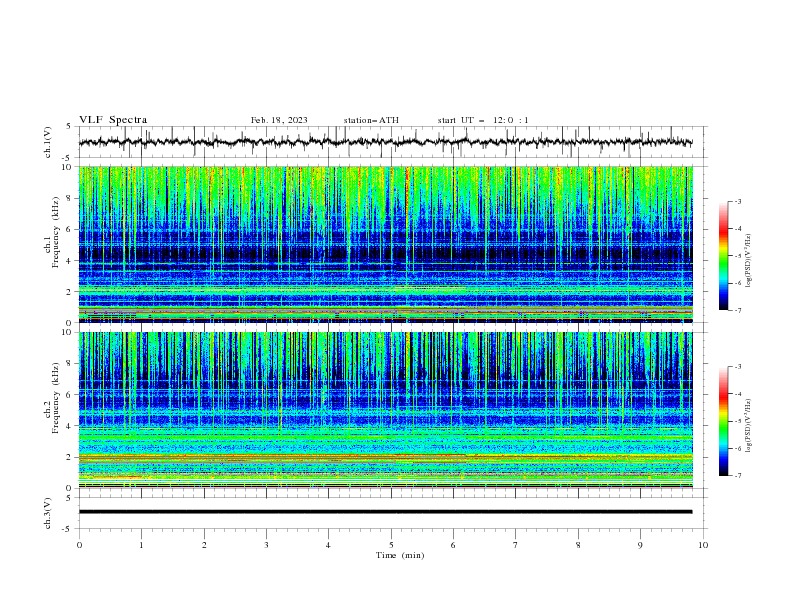Click the "6" tick on time axis
This screenshot has height=612, width=792.
(x=453, y=545)
